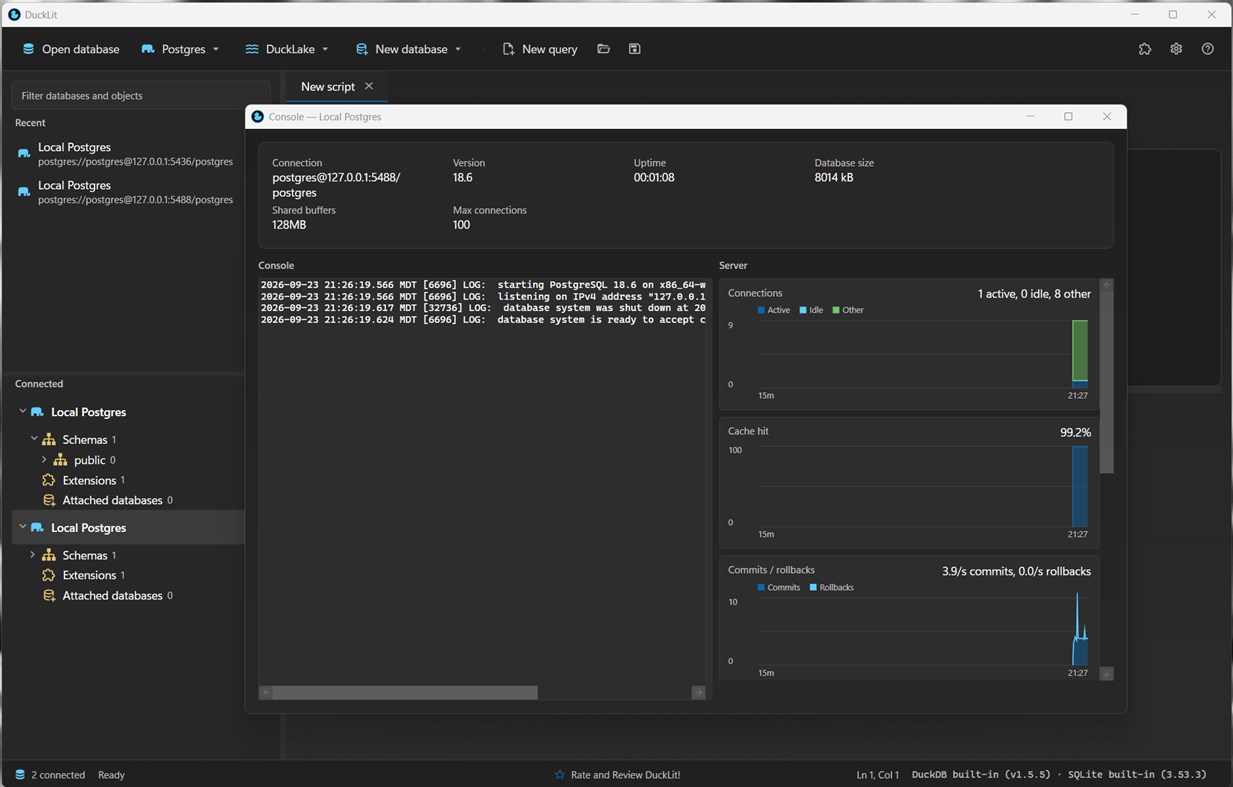1233x787 pixels.
Task: Click the second Extensions puzzle icon
Action: 48,575
